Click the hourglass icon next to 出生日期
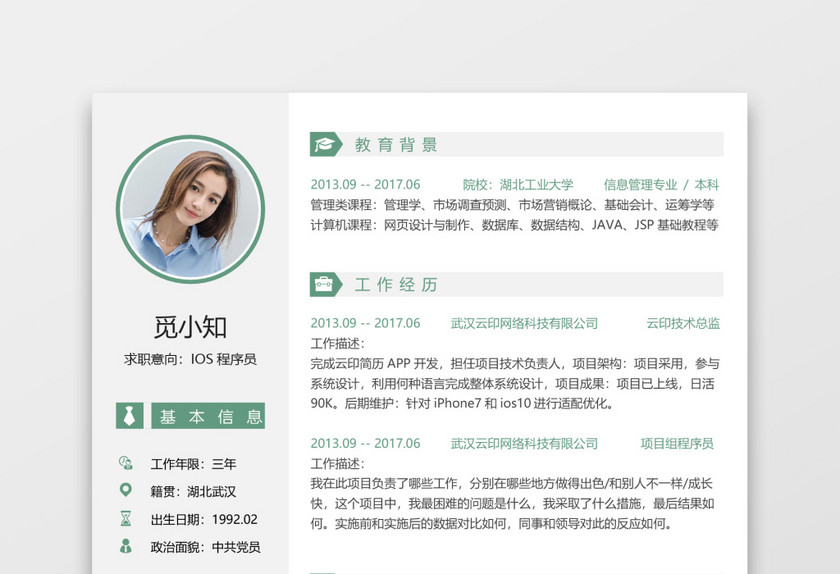 (125, 518)
